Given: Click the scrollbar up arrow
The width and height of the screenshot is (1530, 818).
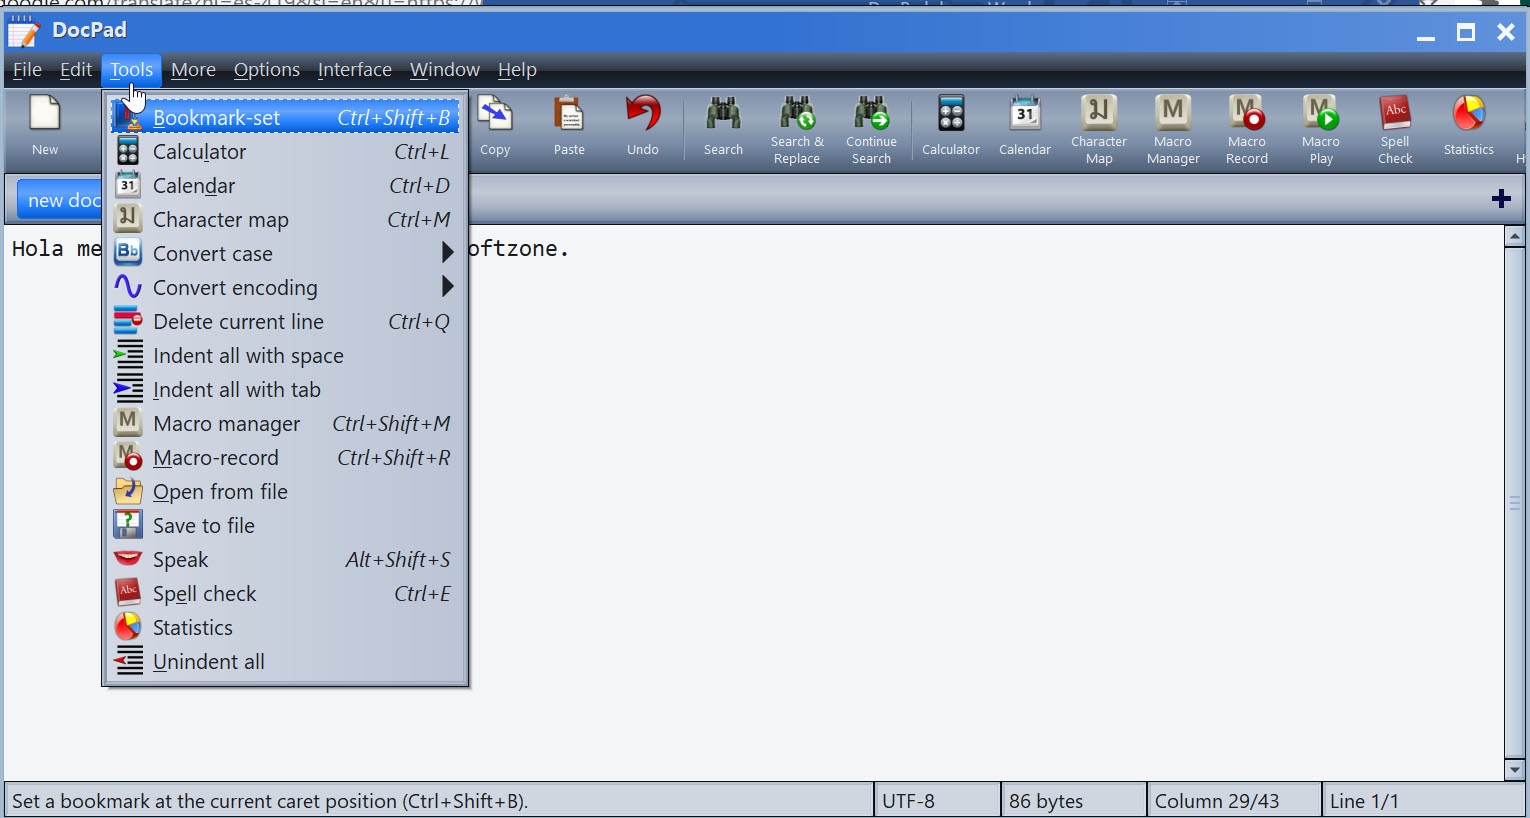Looking at the screenshot, I should (x=1514, y=236).
